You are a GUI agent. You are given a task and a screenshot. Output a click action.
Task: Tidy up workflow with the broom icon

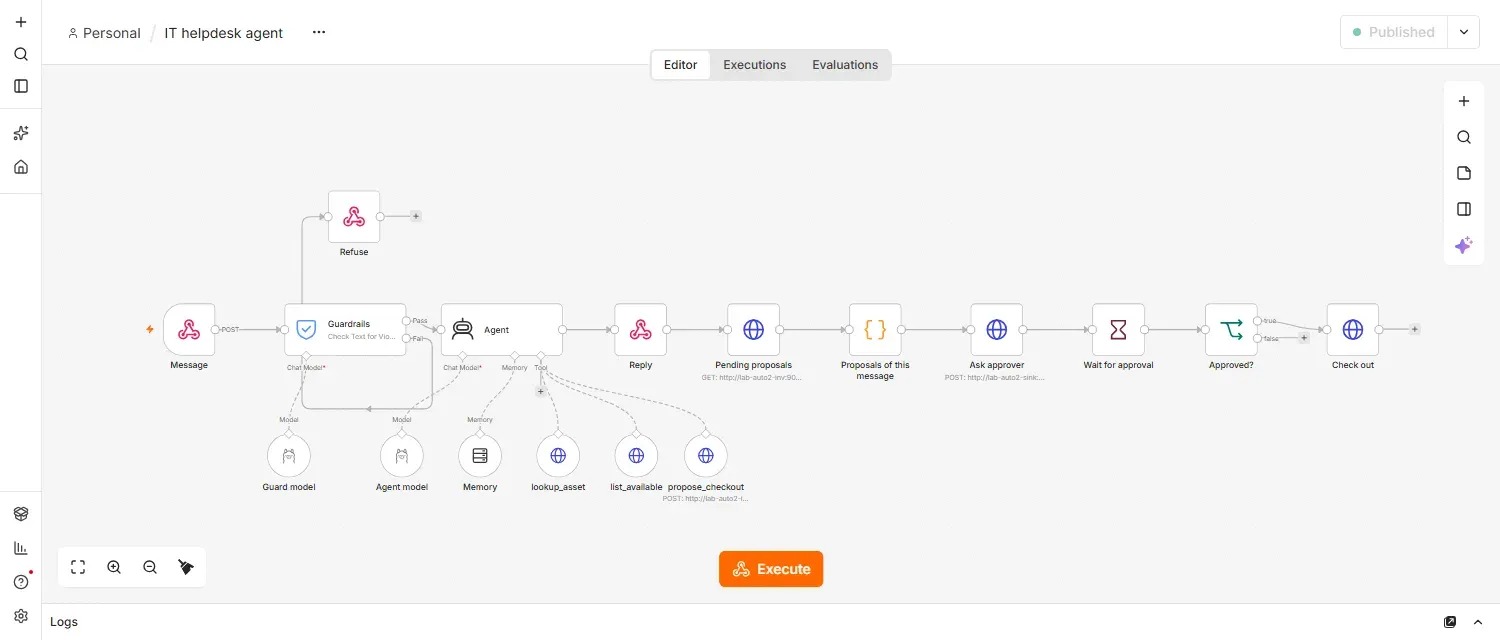[x=186, y=567]
